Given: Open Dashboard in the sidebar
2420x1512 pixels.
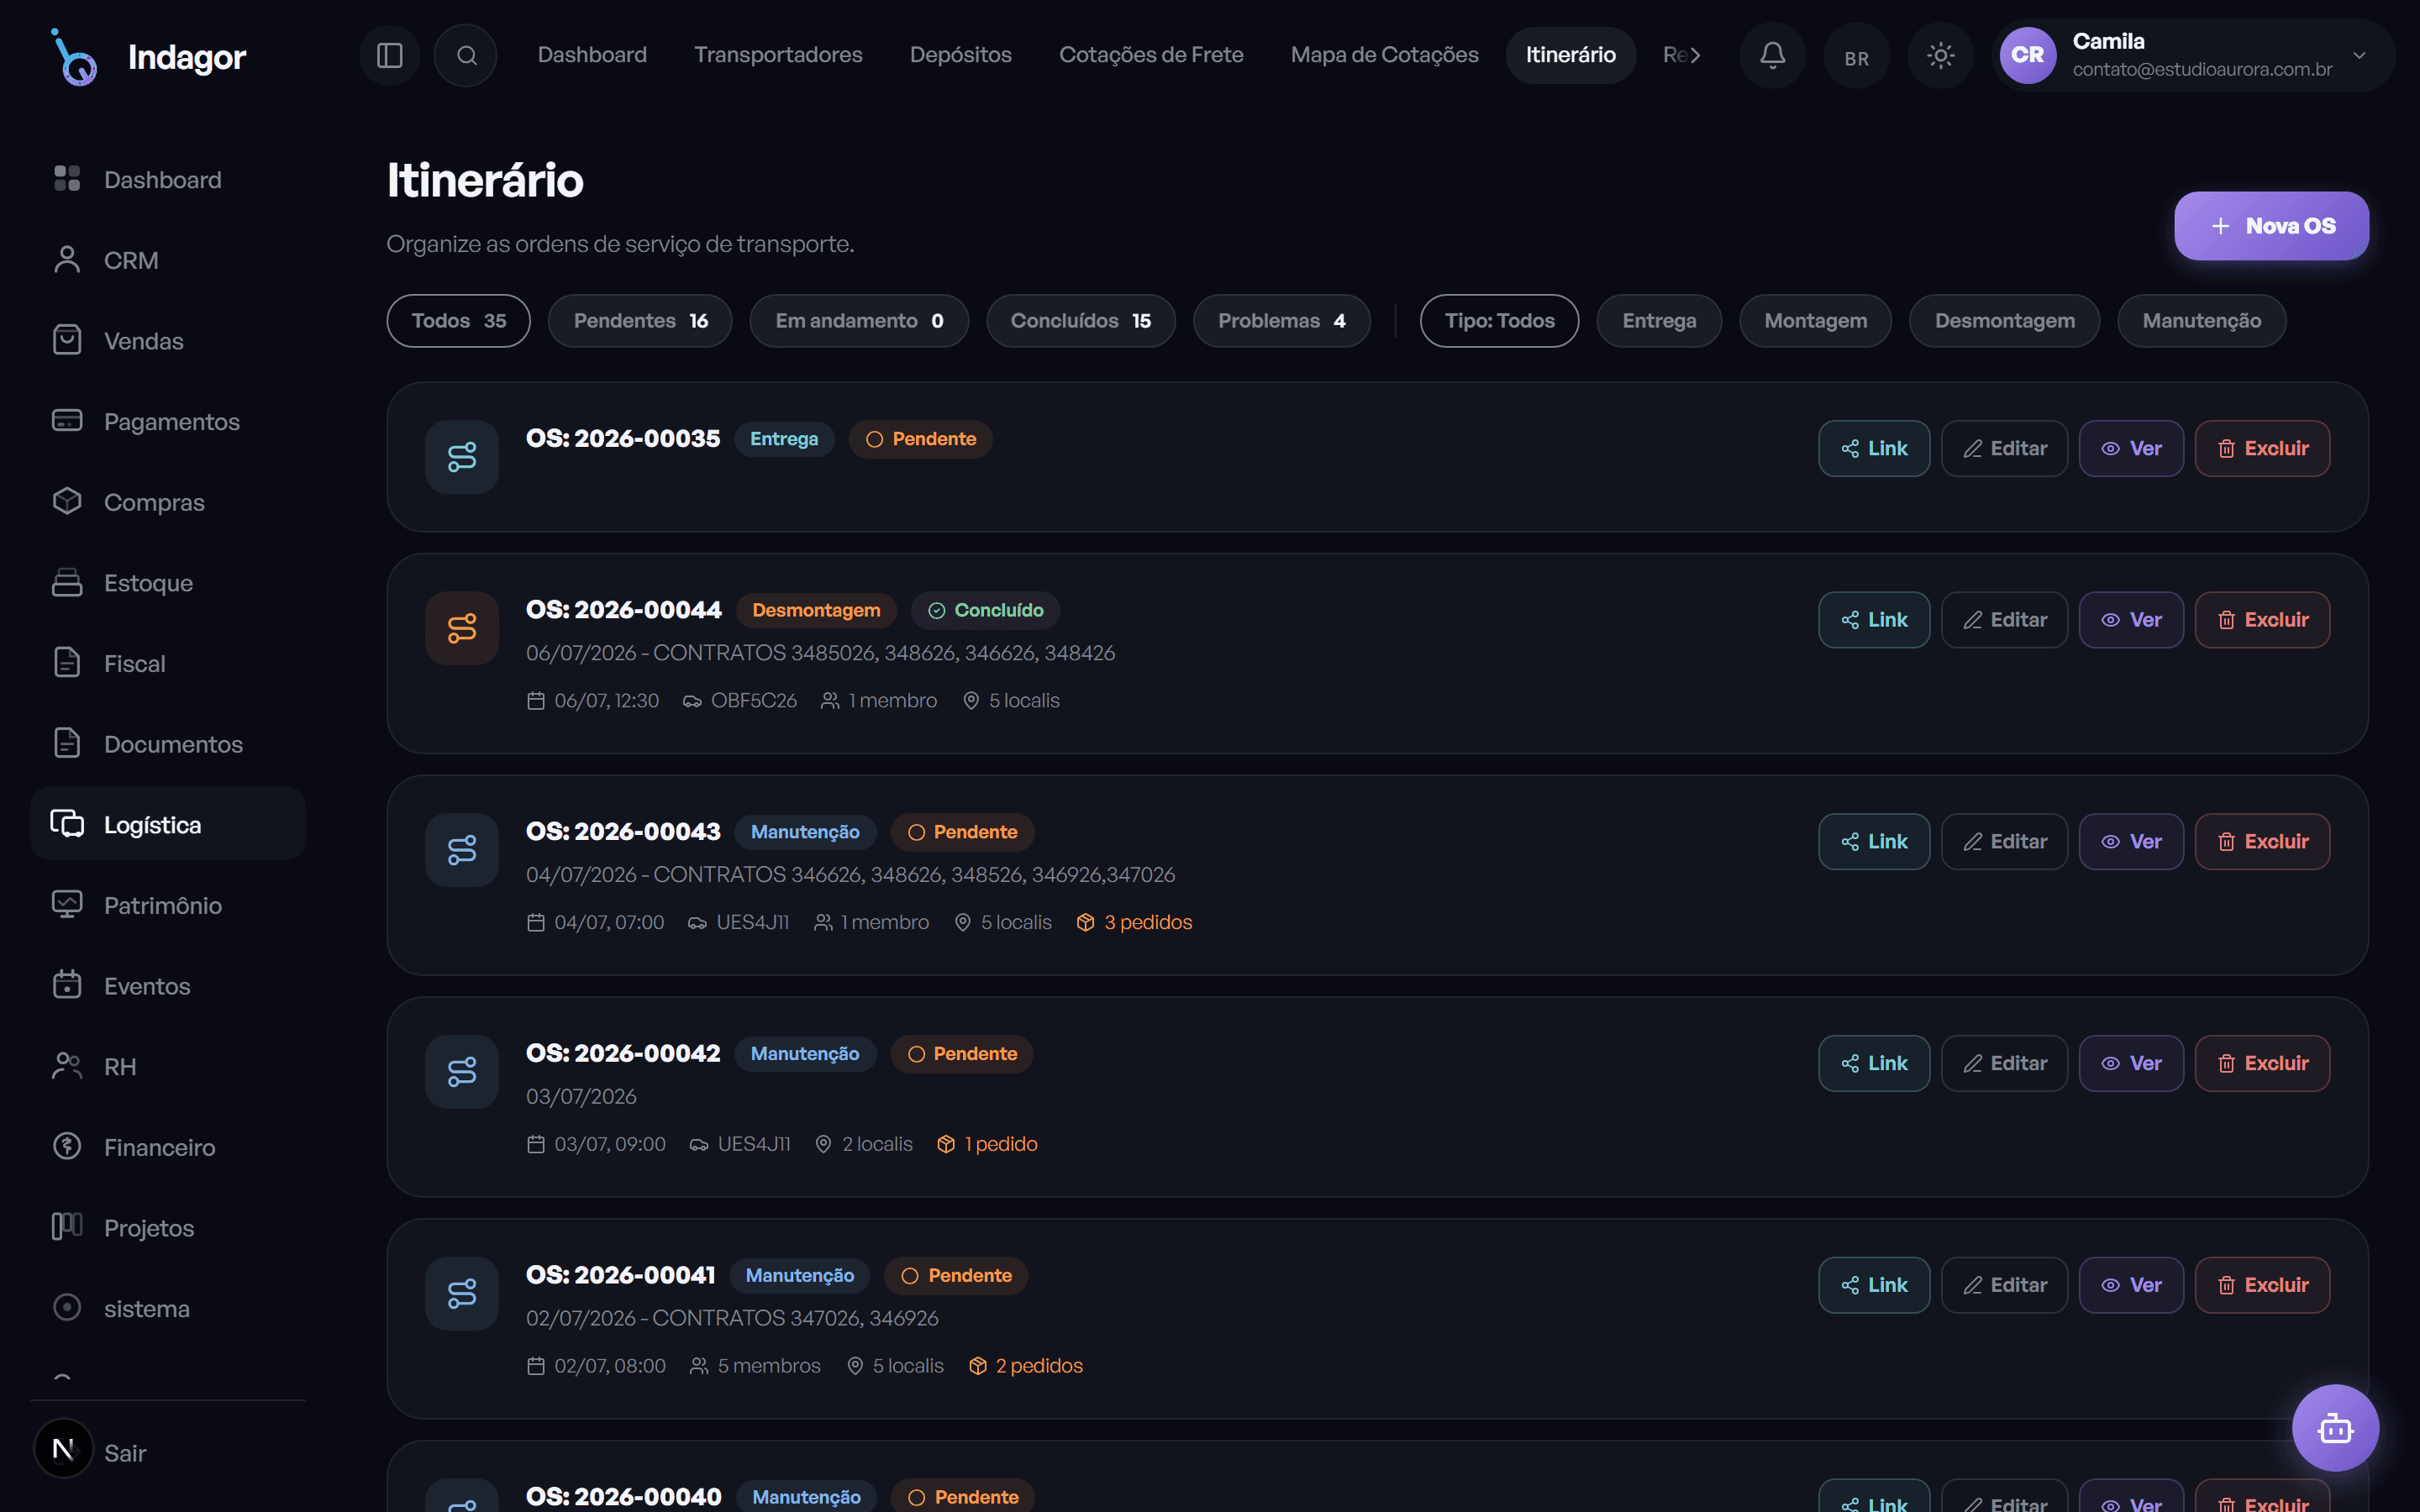Looking at the screenshot, I should click(167, 180).
